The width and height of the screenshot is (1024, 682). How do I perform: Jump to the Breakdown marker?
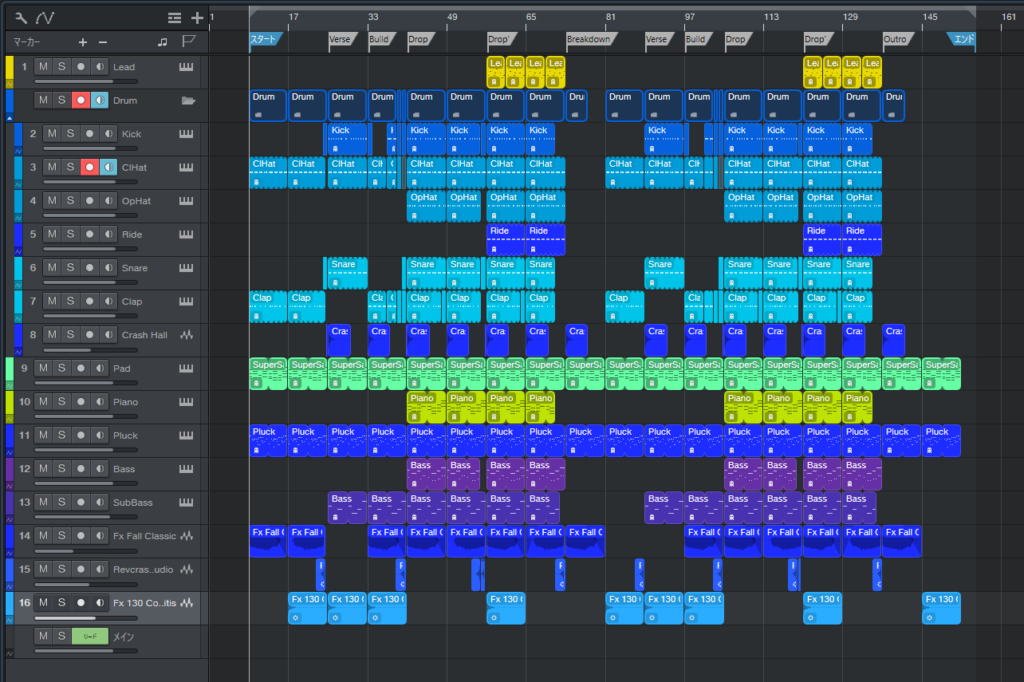point(588,40)
